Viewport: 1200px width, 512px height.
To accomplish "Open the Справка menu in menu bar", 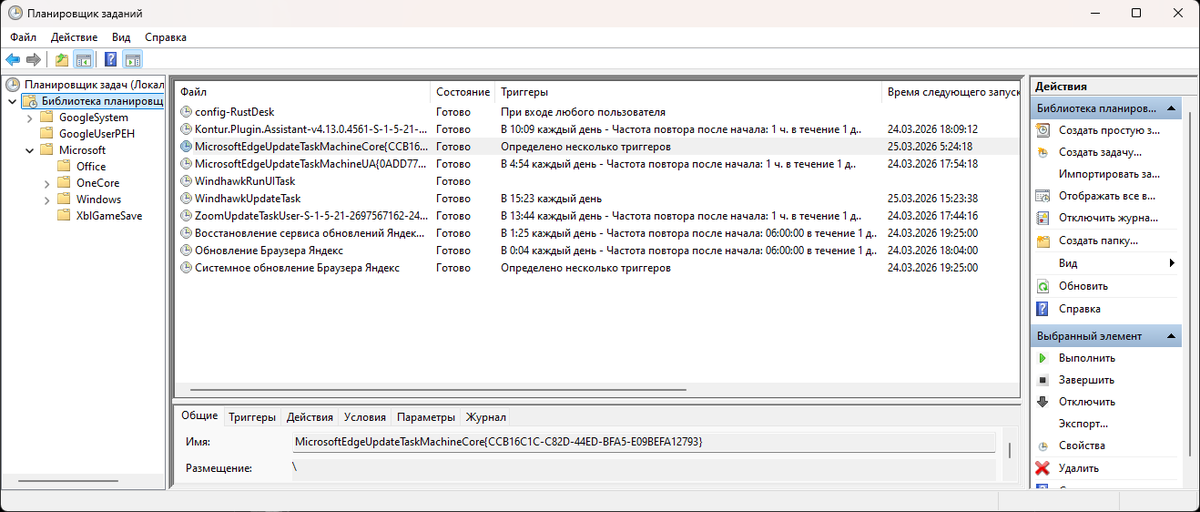I will (166, 37).
